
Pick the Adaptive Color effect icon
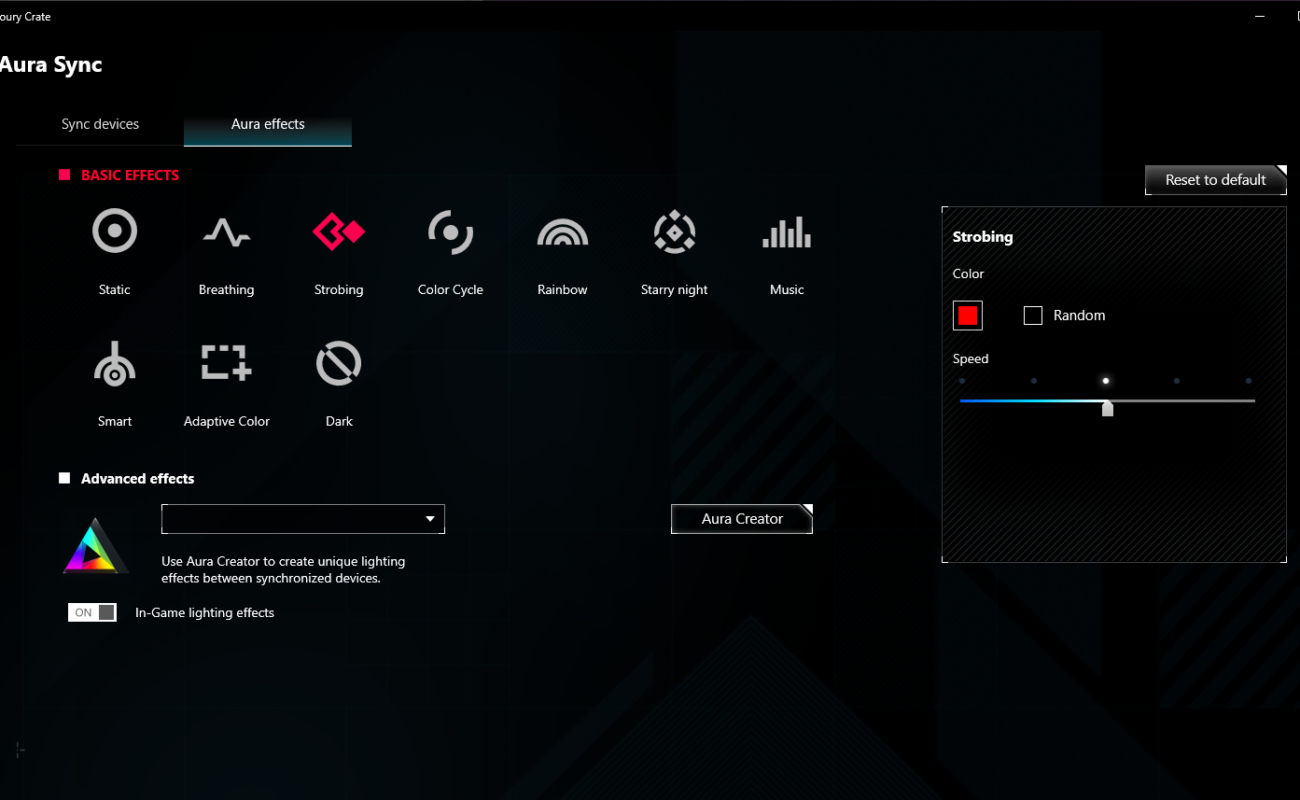click(x=226, y=364)
